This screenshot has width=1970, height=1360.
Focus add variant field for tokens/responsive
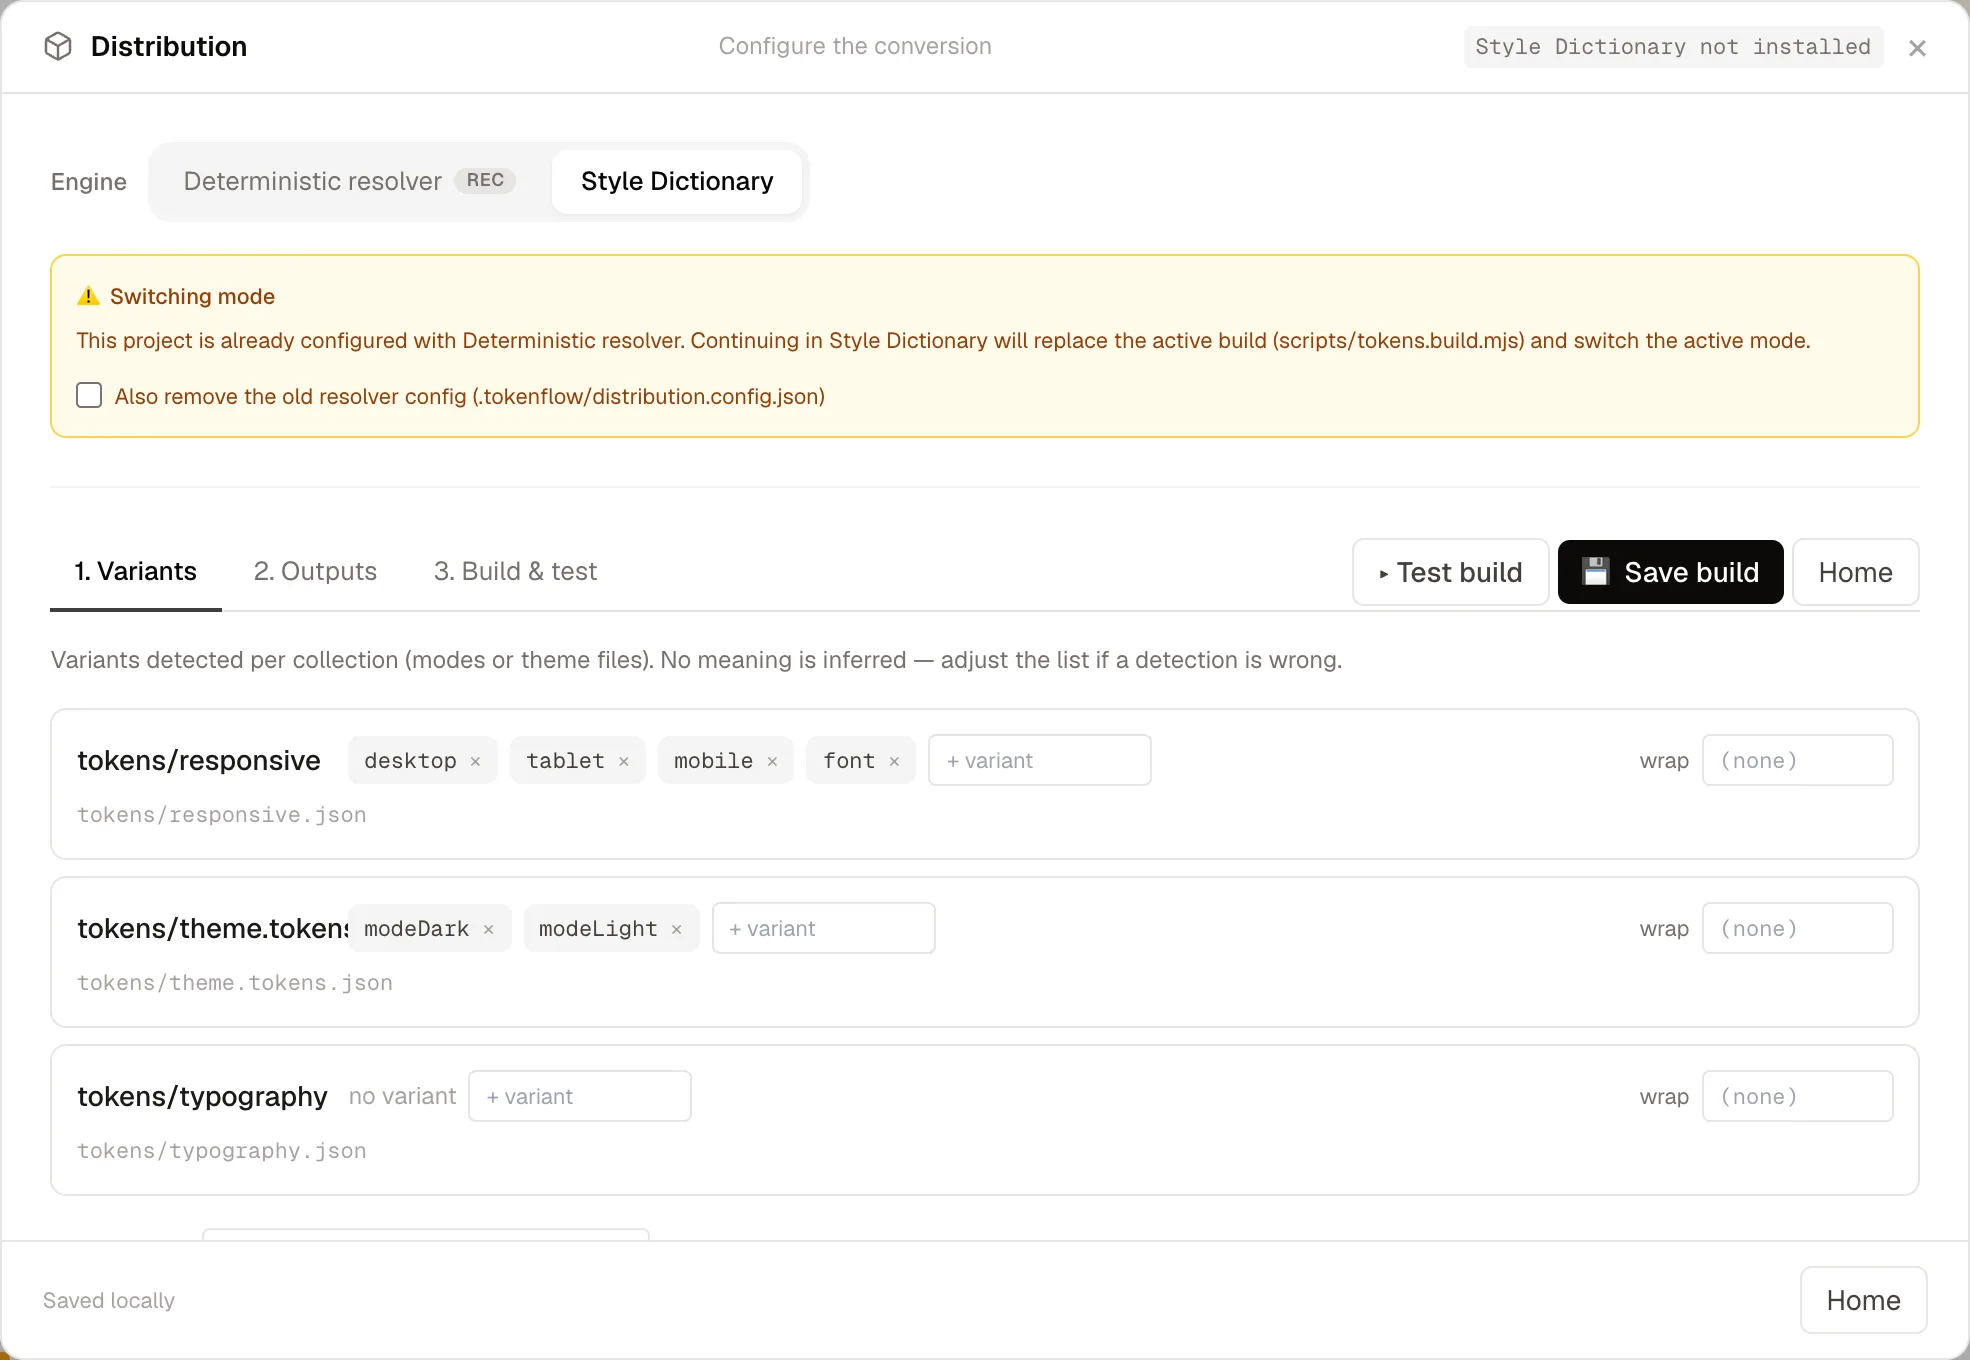1040,760
